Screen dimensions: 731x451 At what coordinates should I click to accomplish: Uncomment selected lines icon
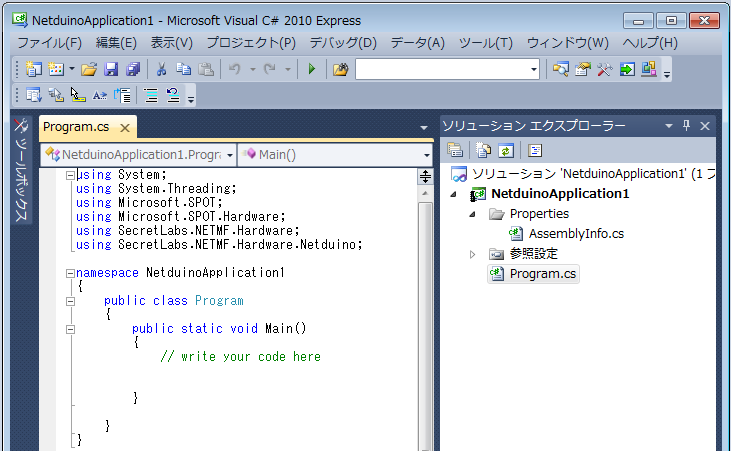[x=173, y=95]
